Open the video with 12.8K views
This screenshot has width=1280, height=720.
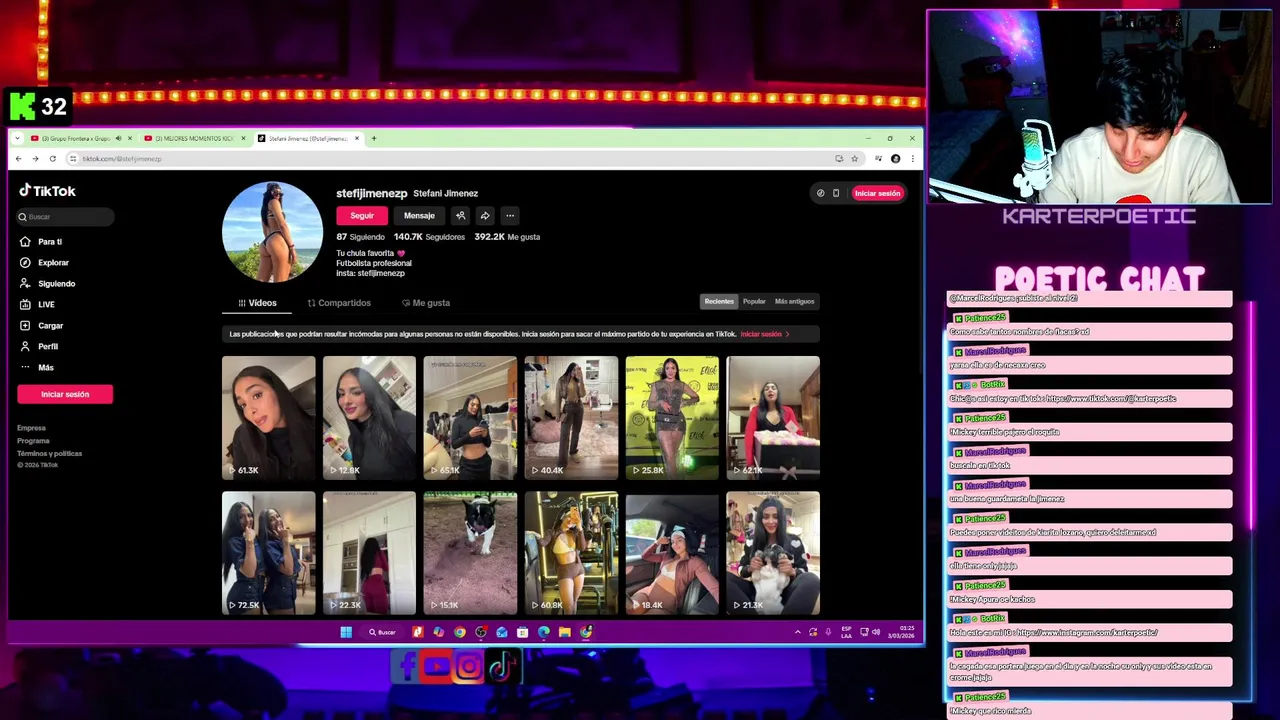pos(369,417)
